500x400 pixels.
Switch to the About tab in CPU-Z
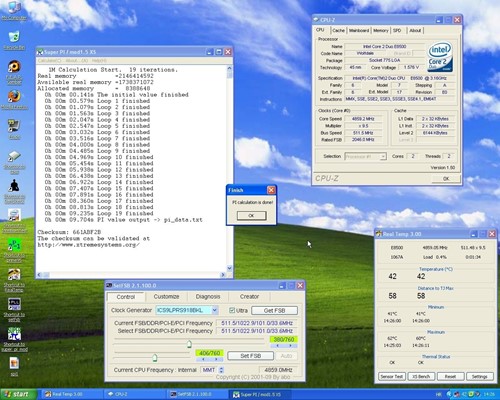point(415,30)
